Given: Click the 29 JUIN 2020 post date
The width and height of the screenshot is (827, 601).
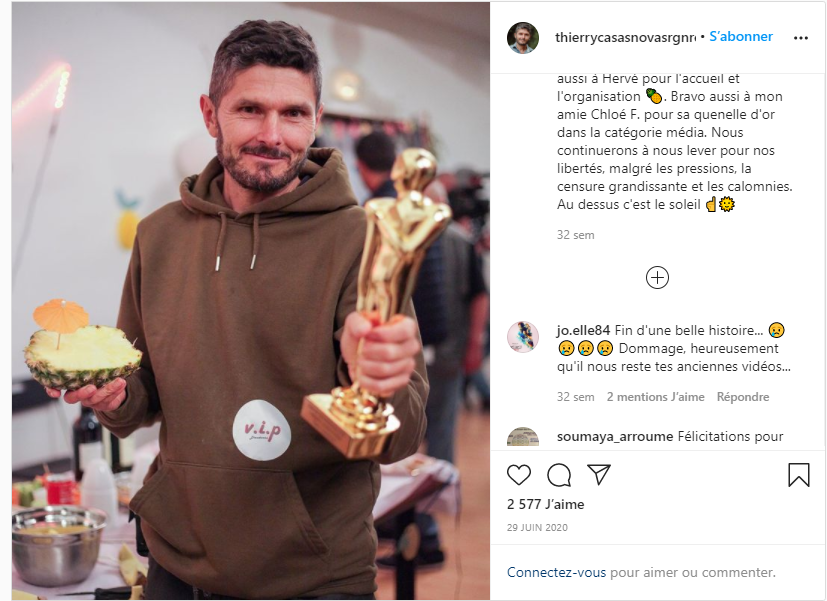Looking at the screenshot, I should pyautogui.click(x=537, y=528).
